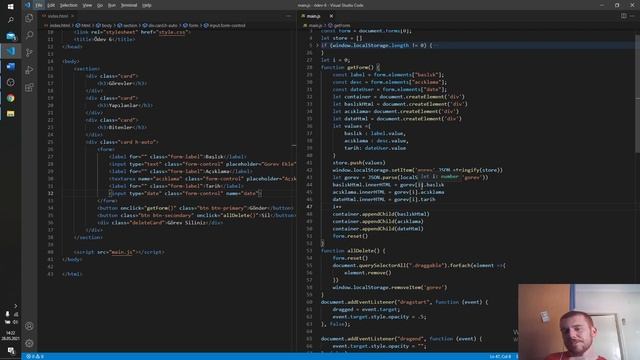Open the Windows notification center icon

[x=11, y=351]
